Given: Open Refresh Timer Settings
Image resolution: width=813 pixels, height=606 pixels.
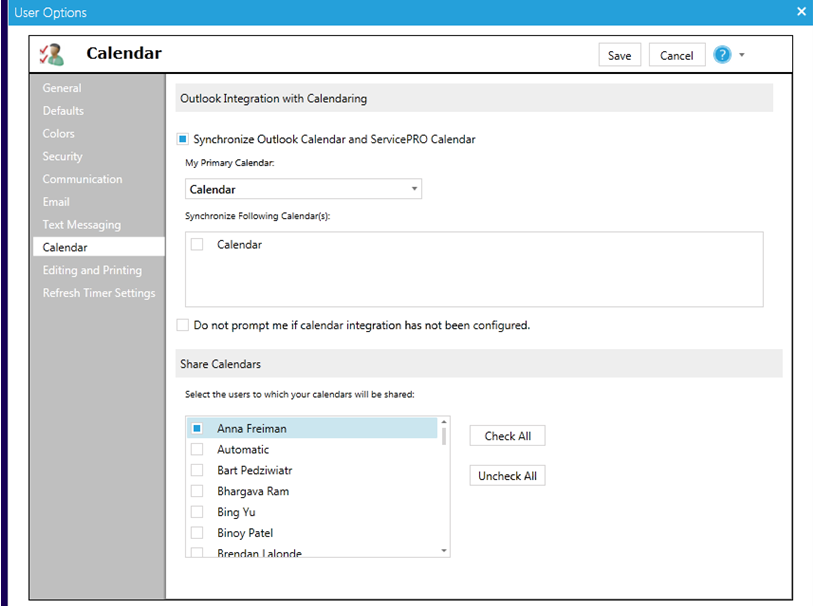Looking at the screenshot, I should (x=99, y=292).
